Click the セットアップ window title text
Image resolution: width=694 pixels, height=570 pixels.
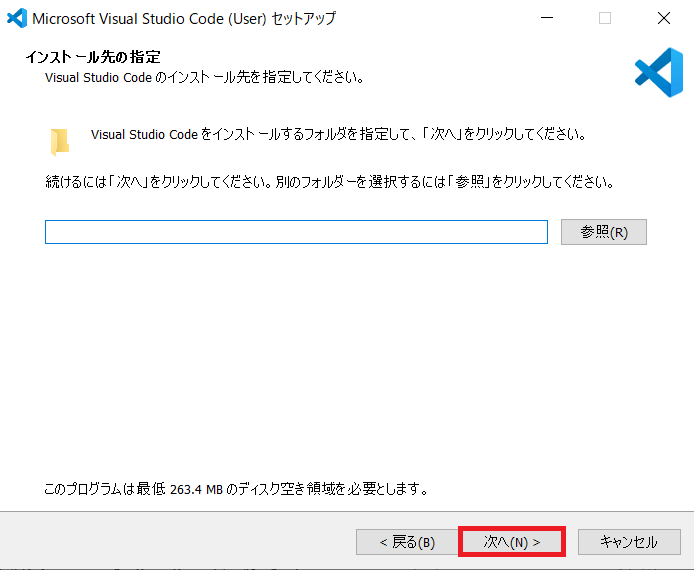tap(184, 18)
